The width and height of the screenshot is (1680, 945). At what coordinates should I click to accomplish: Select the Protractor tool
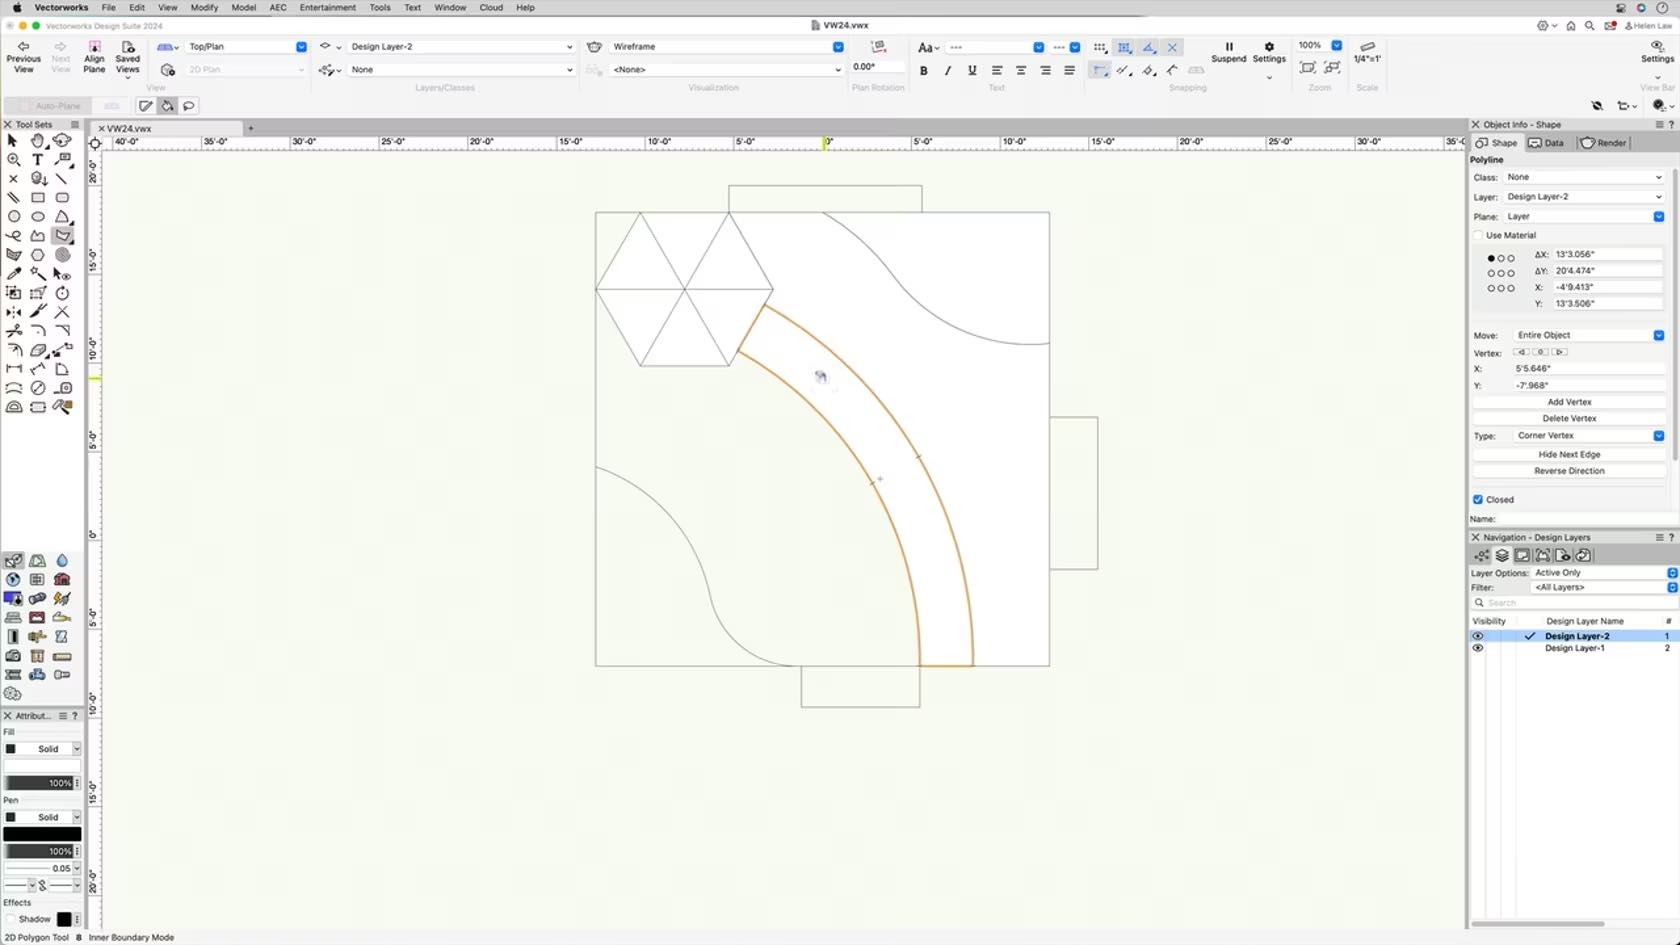tap(13, 407)
